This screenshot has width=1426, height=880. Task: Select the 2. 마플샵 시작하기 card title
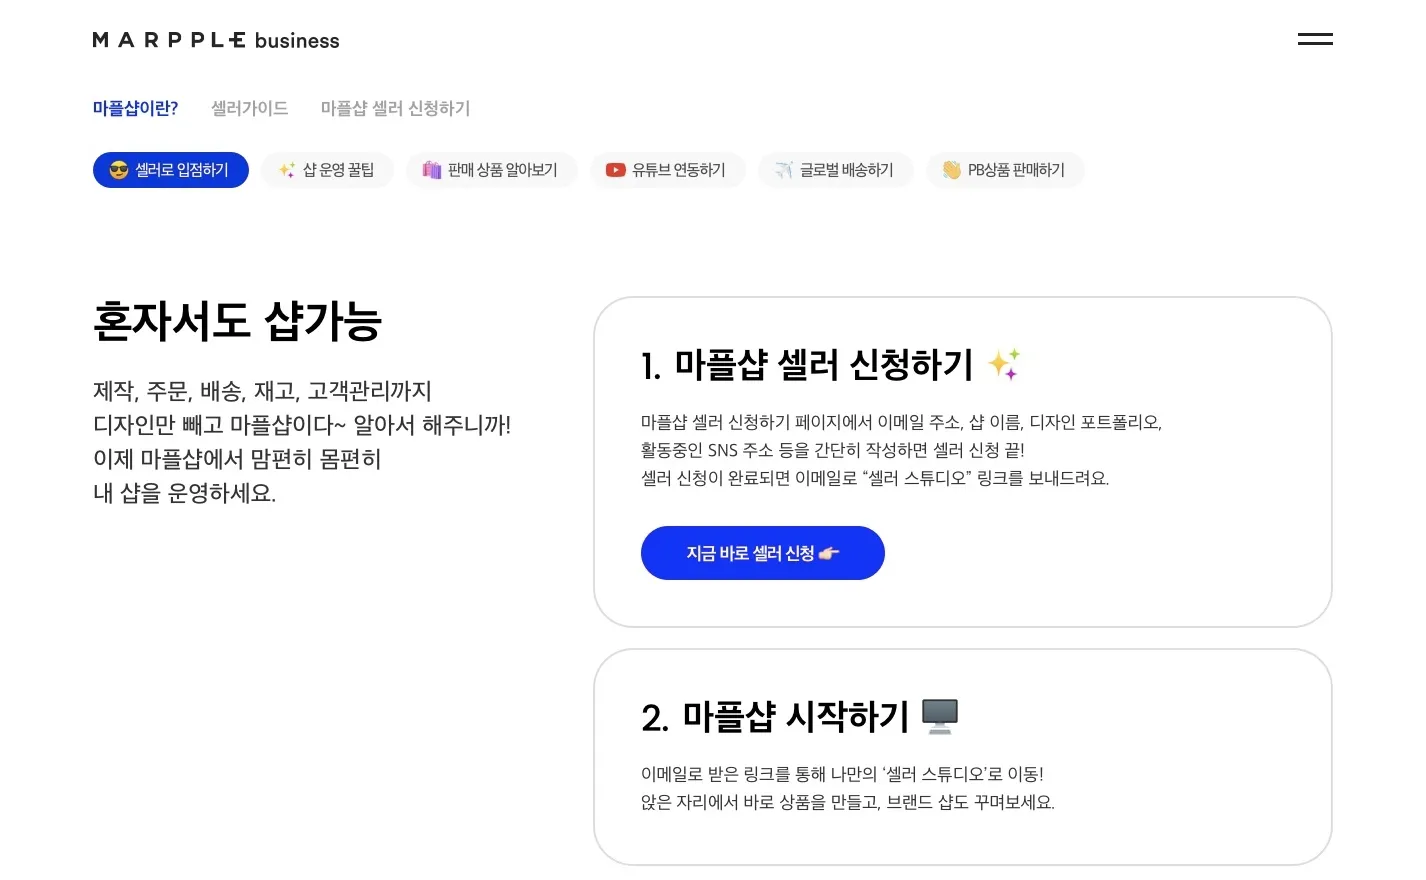click(x=775, y=717)
